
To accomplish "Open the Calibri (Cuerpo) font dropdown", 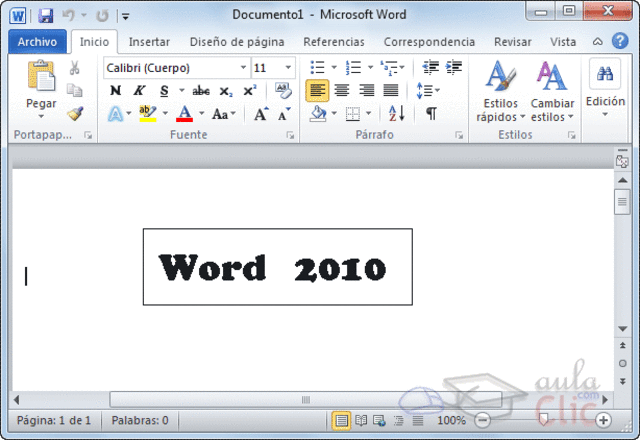I will (243, 67).
